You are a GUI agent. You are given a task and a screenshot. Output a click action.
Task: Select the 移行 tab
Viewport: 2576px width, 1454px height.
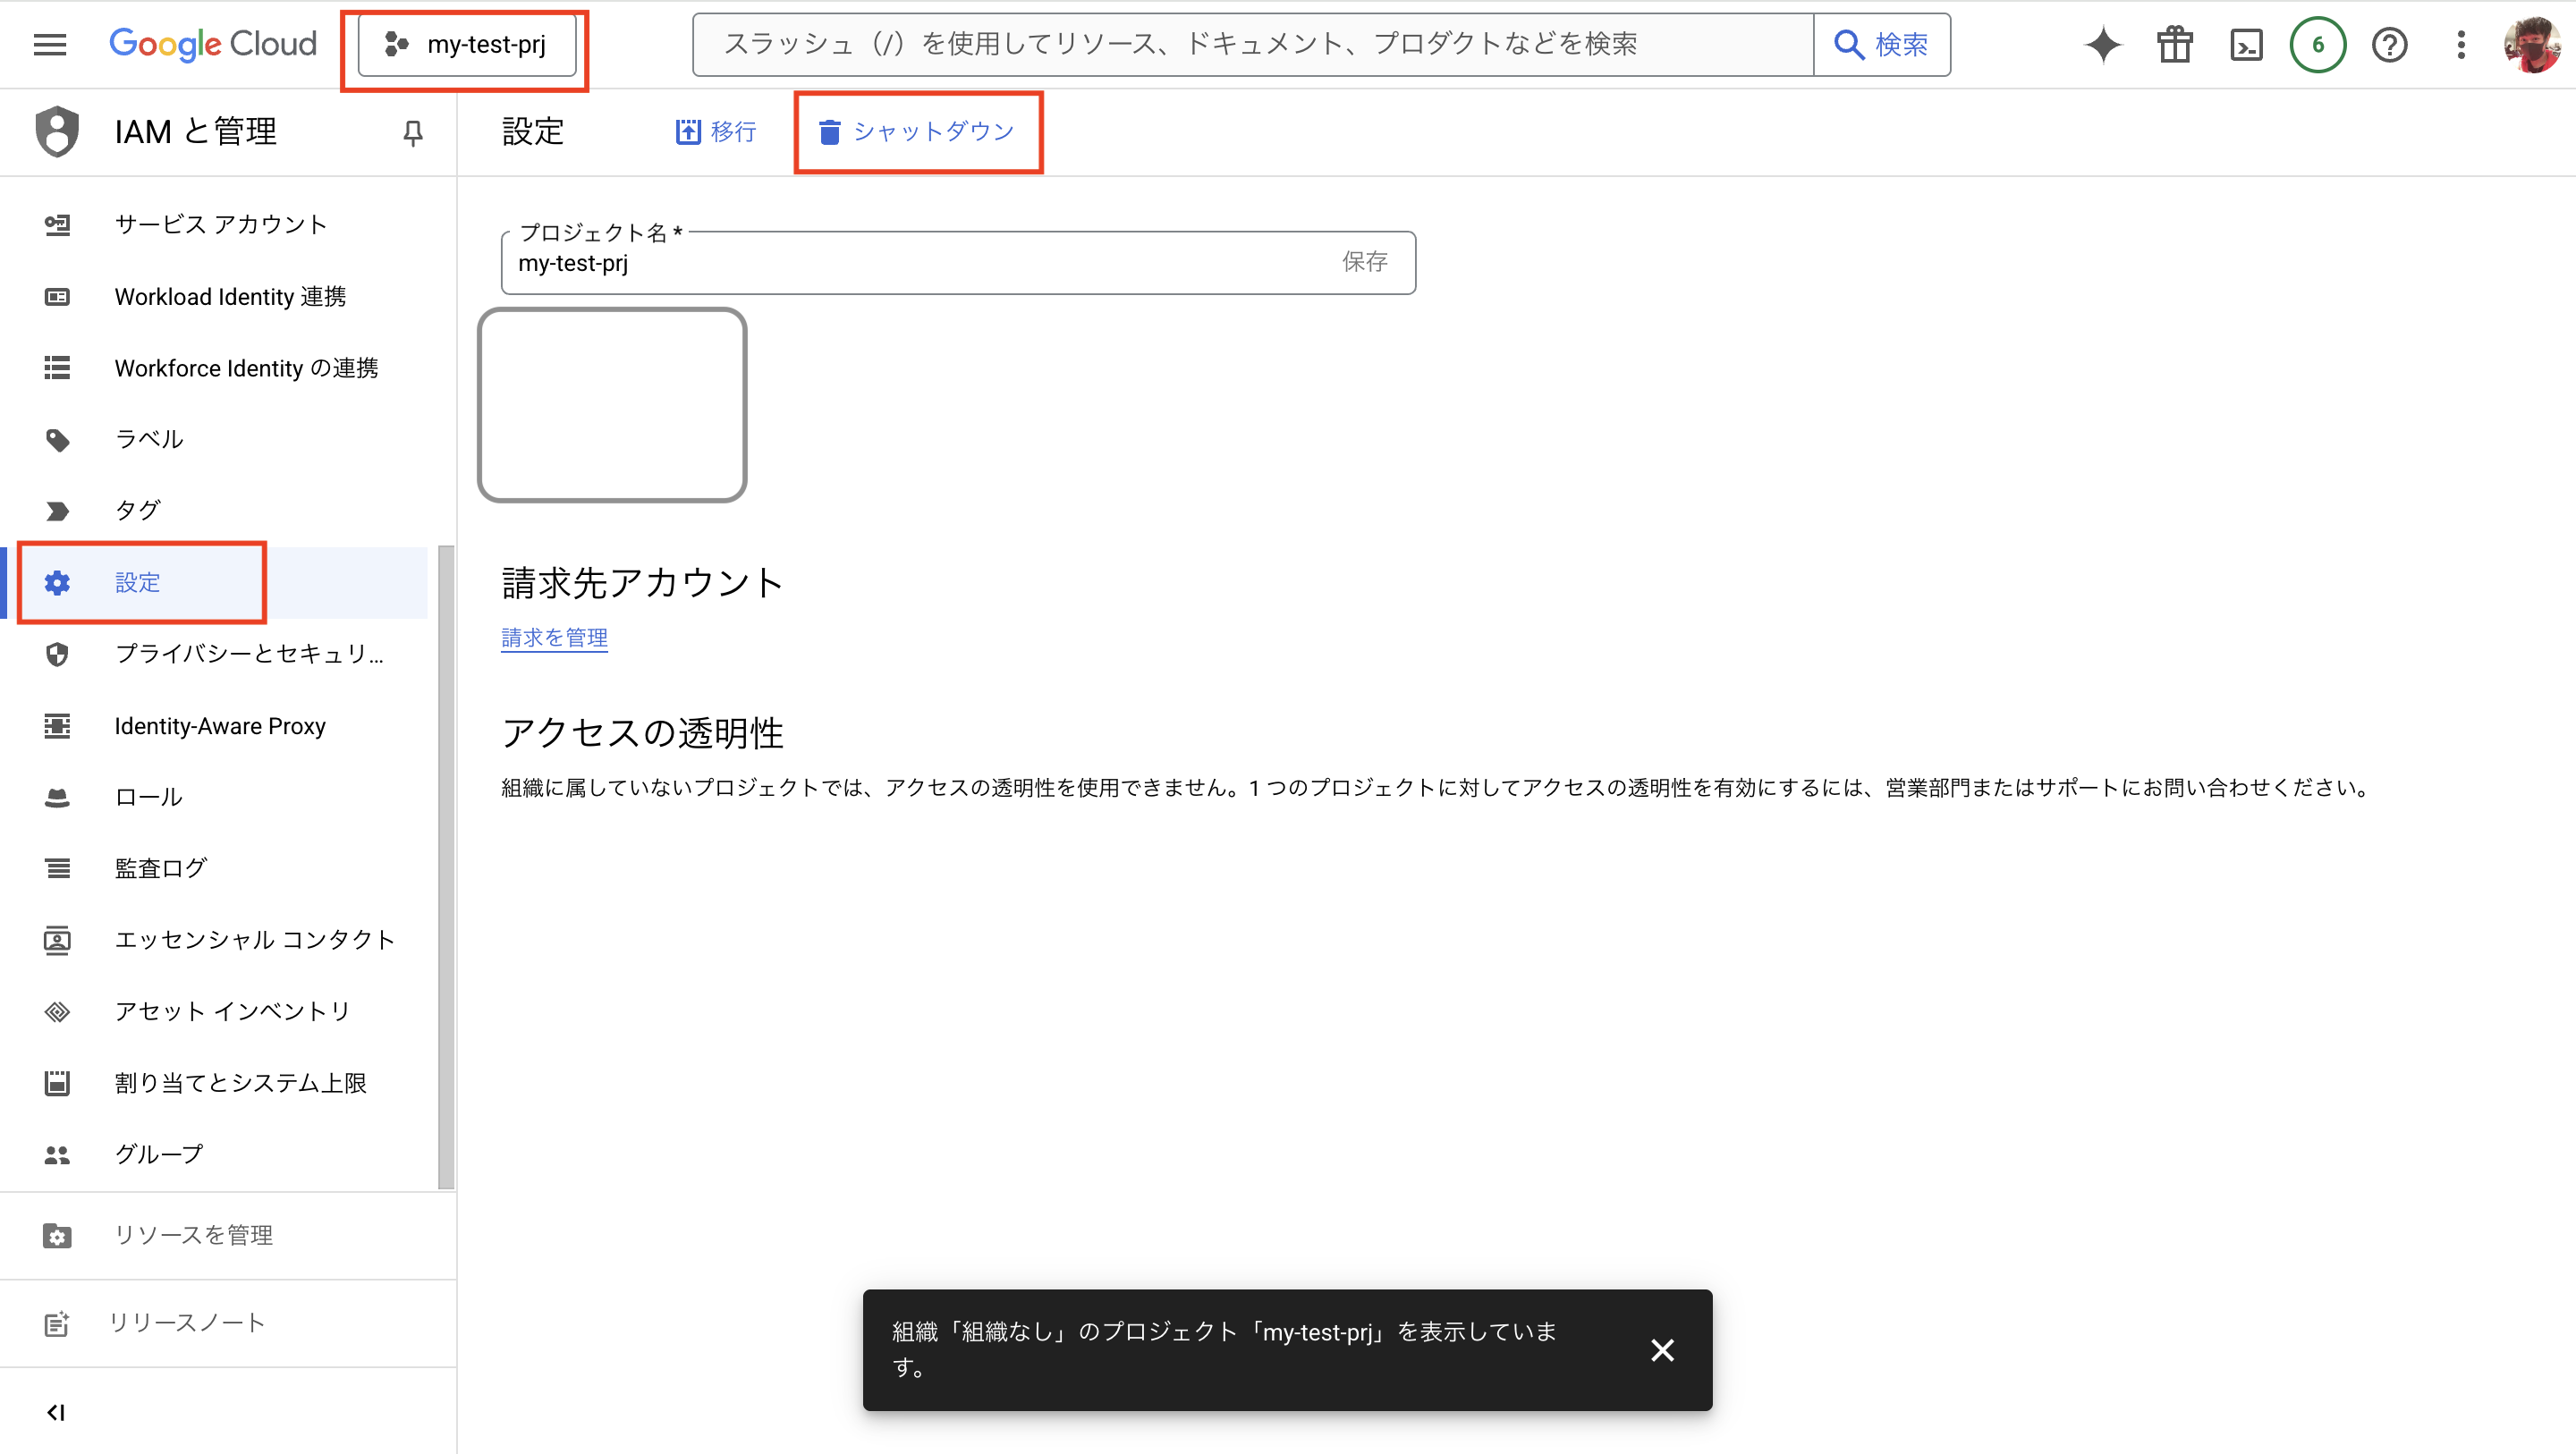tap(715, 131)
